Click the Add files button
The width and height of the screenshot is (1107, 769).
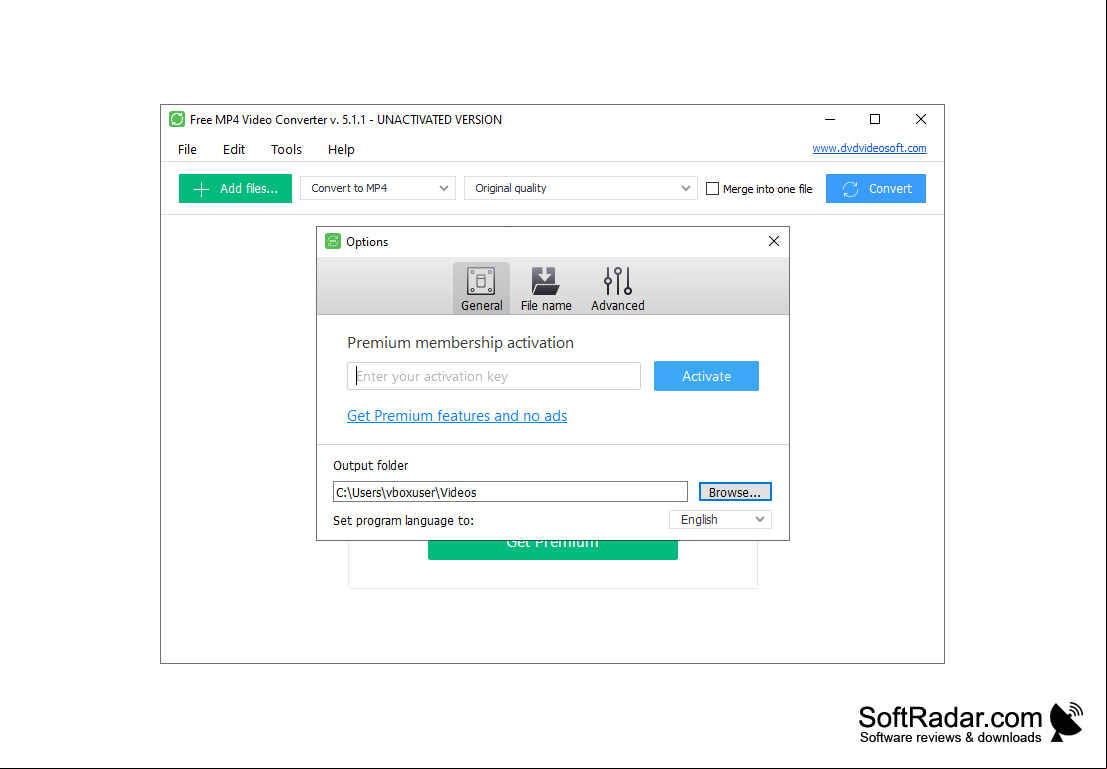[235, 189]
